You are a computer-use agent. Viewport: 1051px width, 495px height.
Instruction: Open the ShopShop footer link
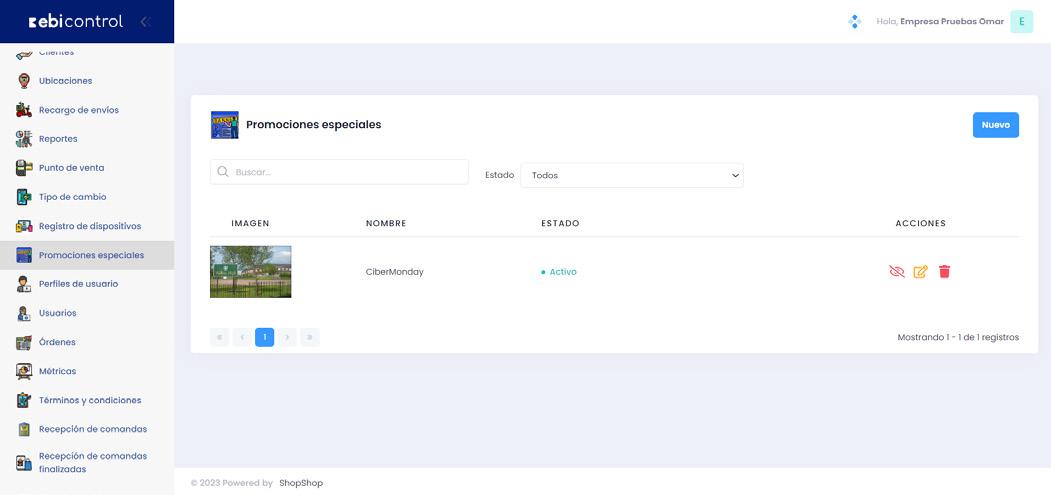301,483
